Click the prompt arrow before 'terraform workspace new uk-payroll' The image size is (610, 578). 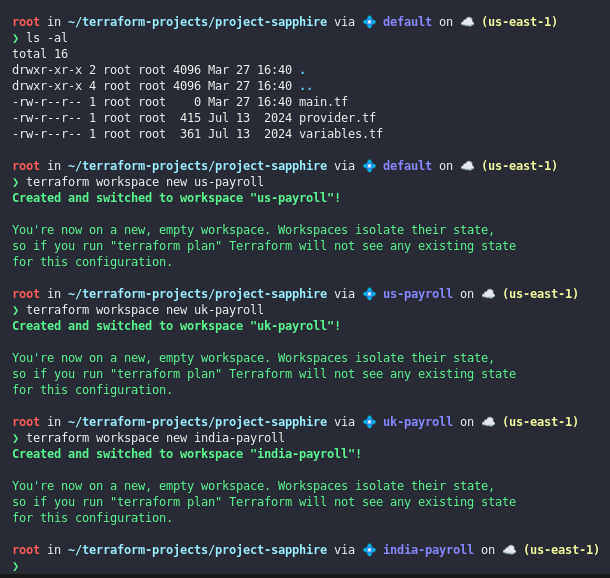tap(16, 310)
